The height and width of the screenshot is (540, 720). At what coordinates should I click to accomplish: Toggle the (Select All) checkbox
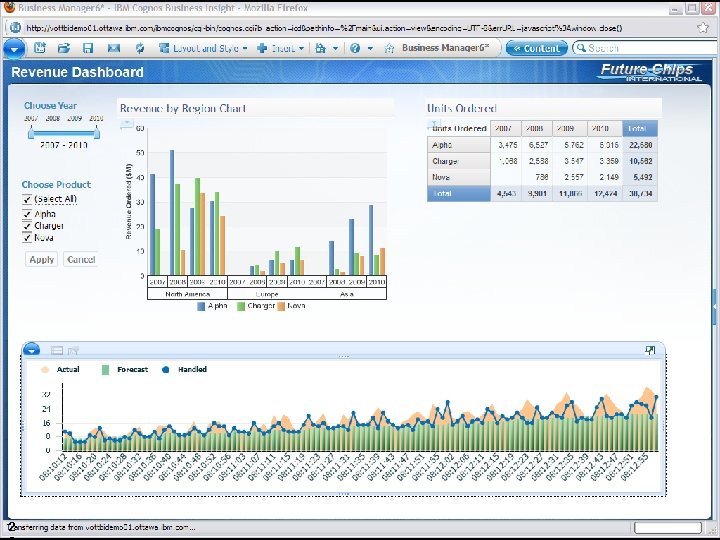click(x=27, y=200)
